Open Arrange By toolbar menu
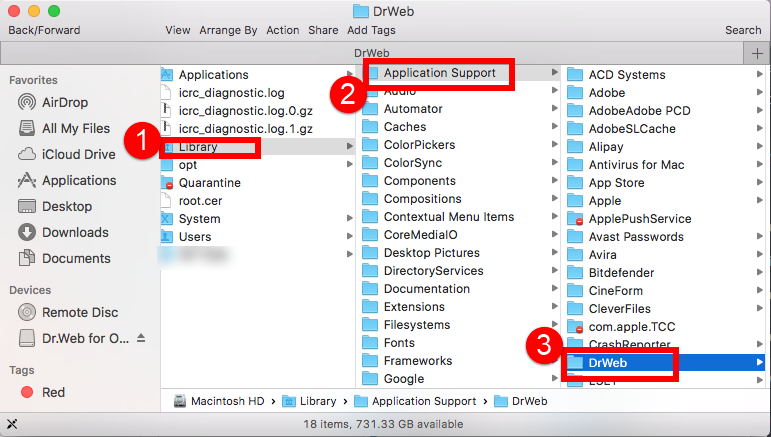This screenshot has height=437, width=771. pos(228,30)
